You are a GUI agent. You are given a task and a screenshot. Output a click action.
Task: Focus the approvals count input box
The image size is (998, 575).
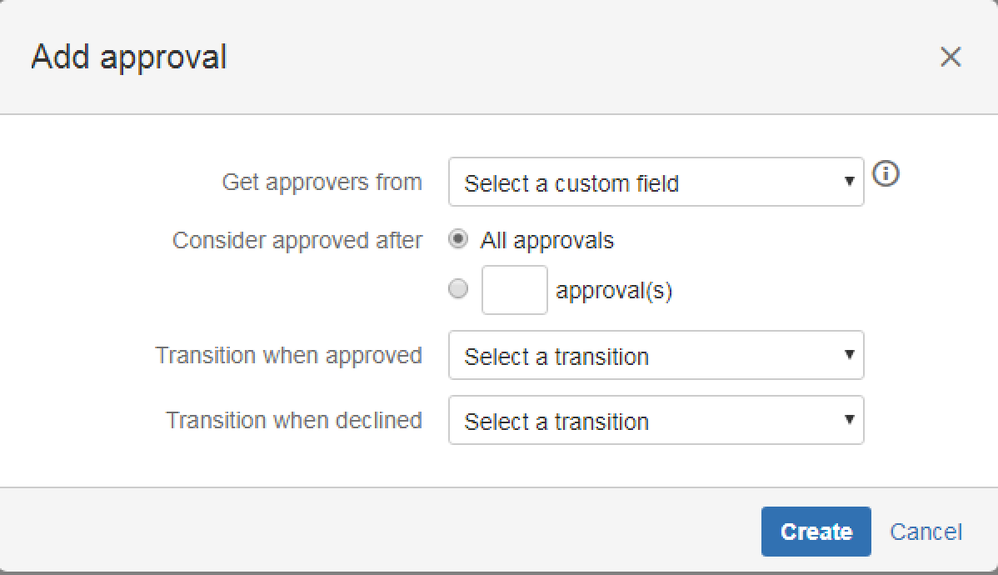tap(514, 290)
